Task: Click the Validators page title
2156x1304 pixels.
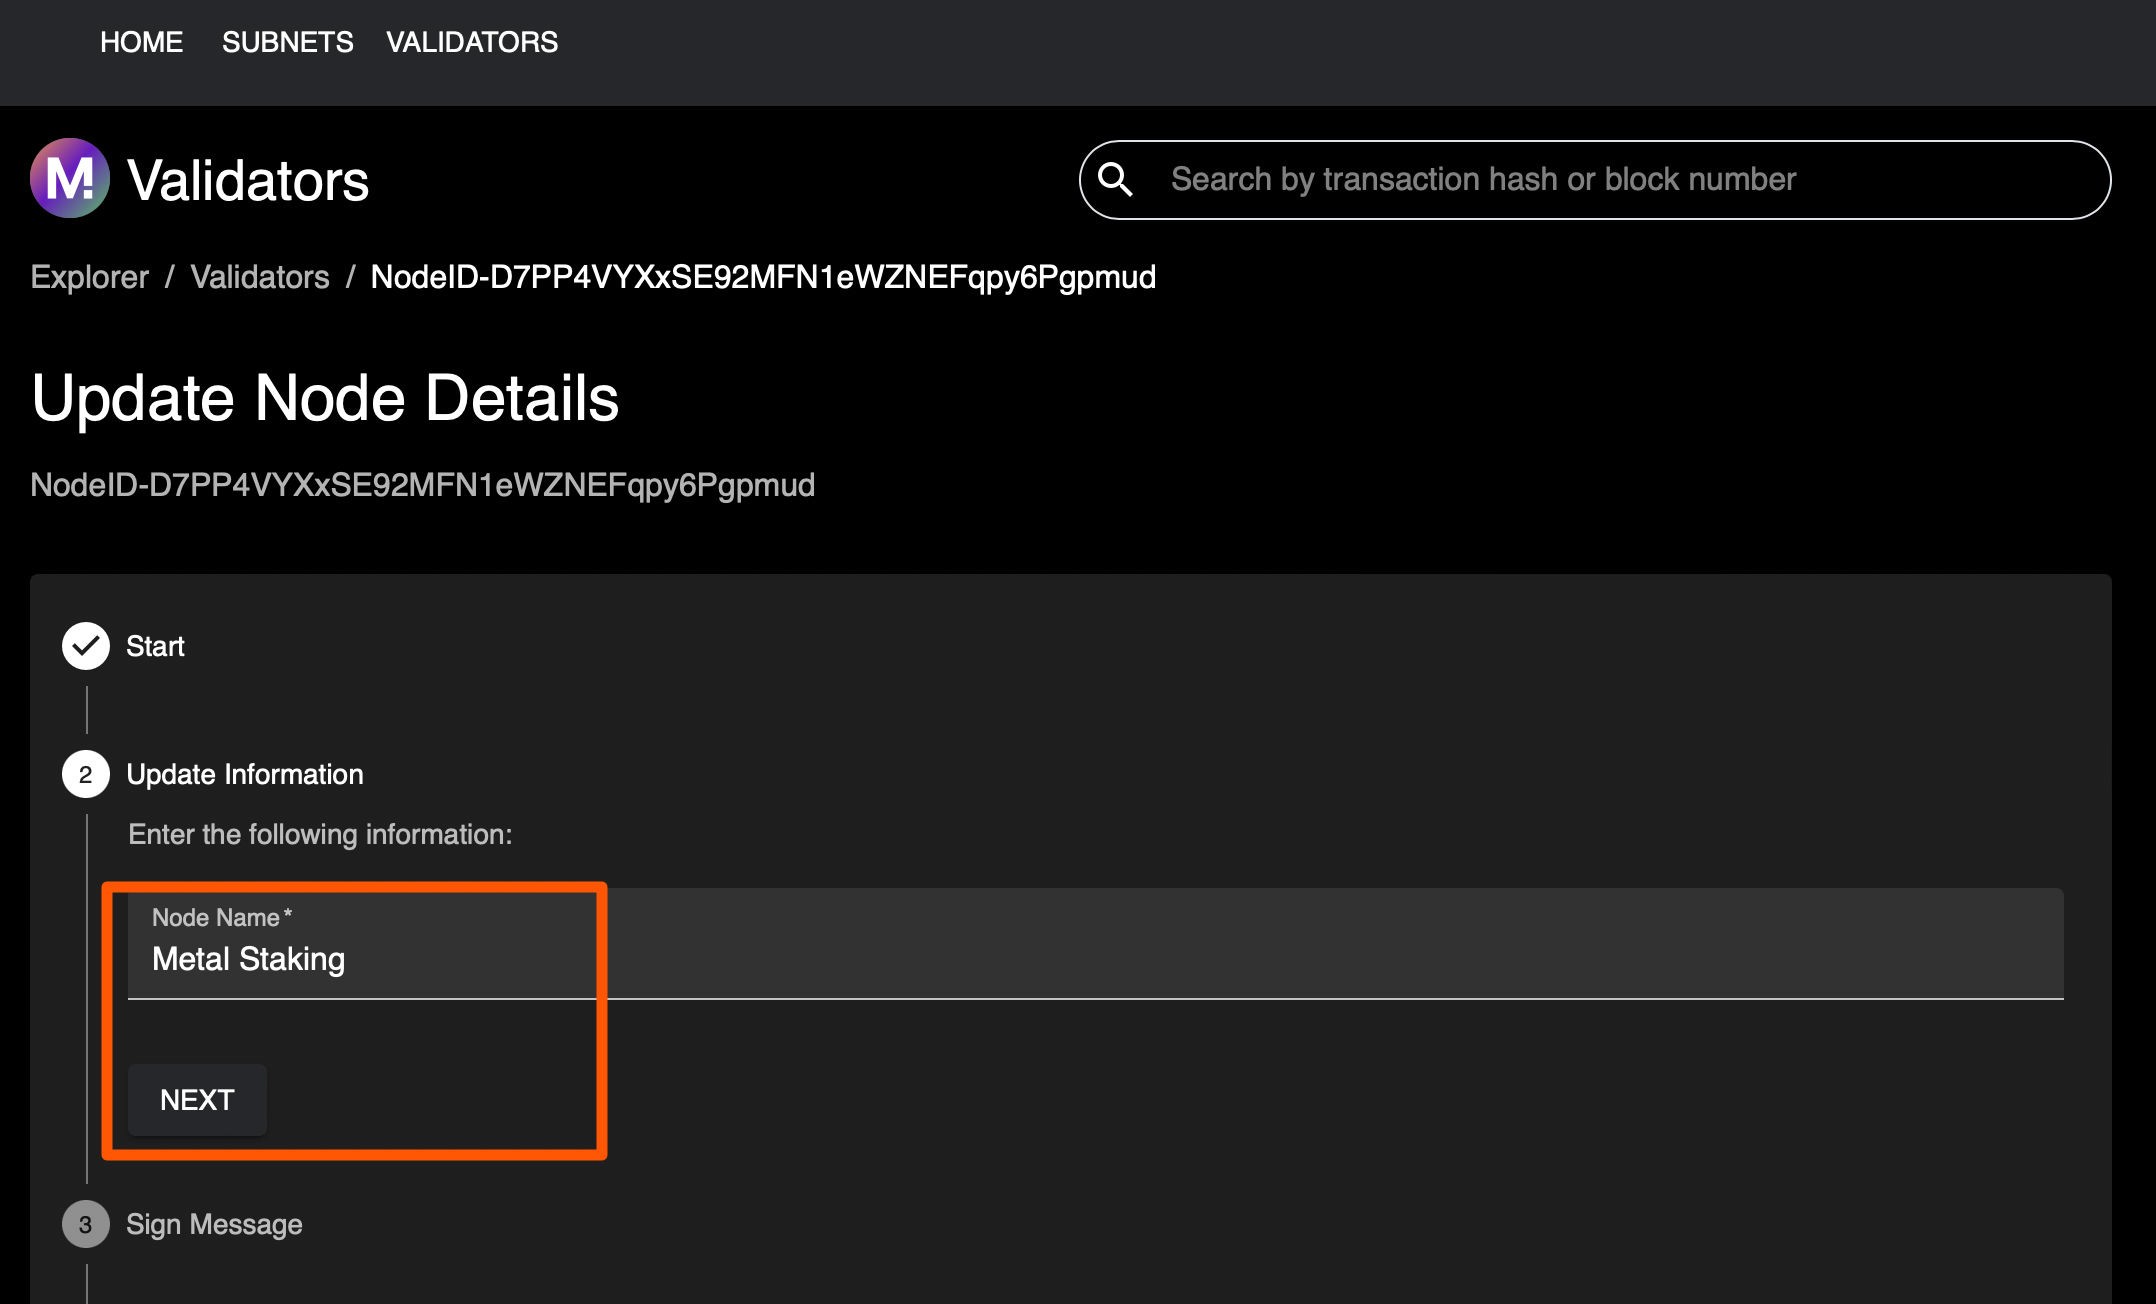Action: (248, 181)
